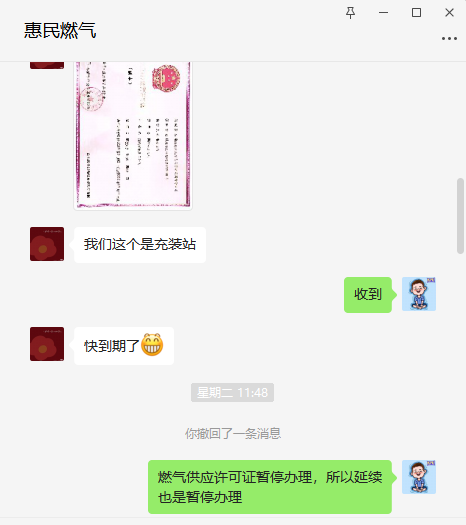Click the 惠民燃气 chat title
This screenshot has height=525, width=466.
click(60, 30)
